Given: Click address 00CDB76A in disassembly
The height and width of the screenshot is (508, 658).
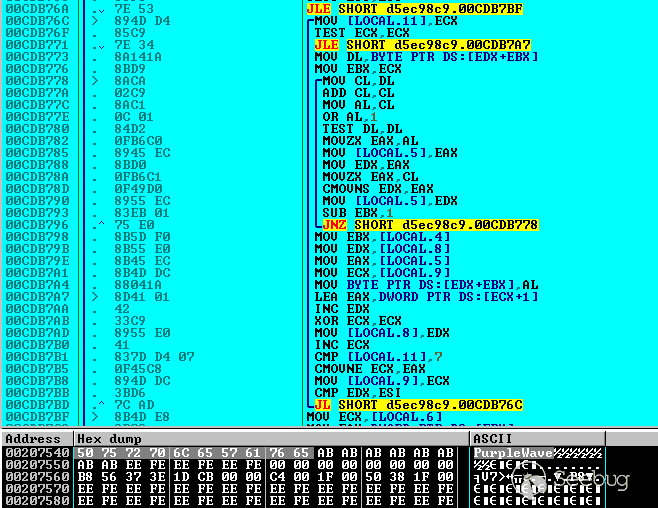Looking at the screenshot, I should (37, 9).
